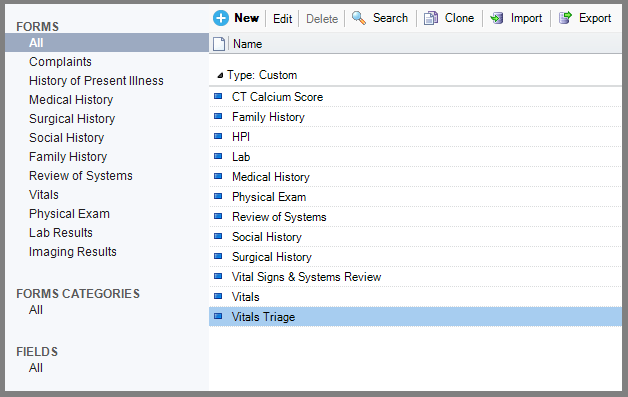The image size is (628, 397).
Task: Select the Family History form row
Action: click(416, 117)
